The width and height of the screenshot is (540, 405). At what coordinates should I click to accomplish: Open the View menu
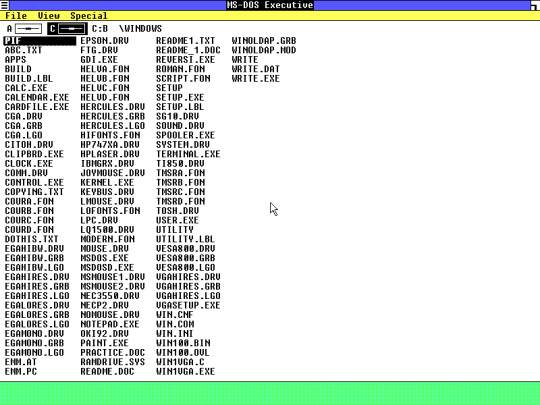coord(49,15)
